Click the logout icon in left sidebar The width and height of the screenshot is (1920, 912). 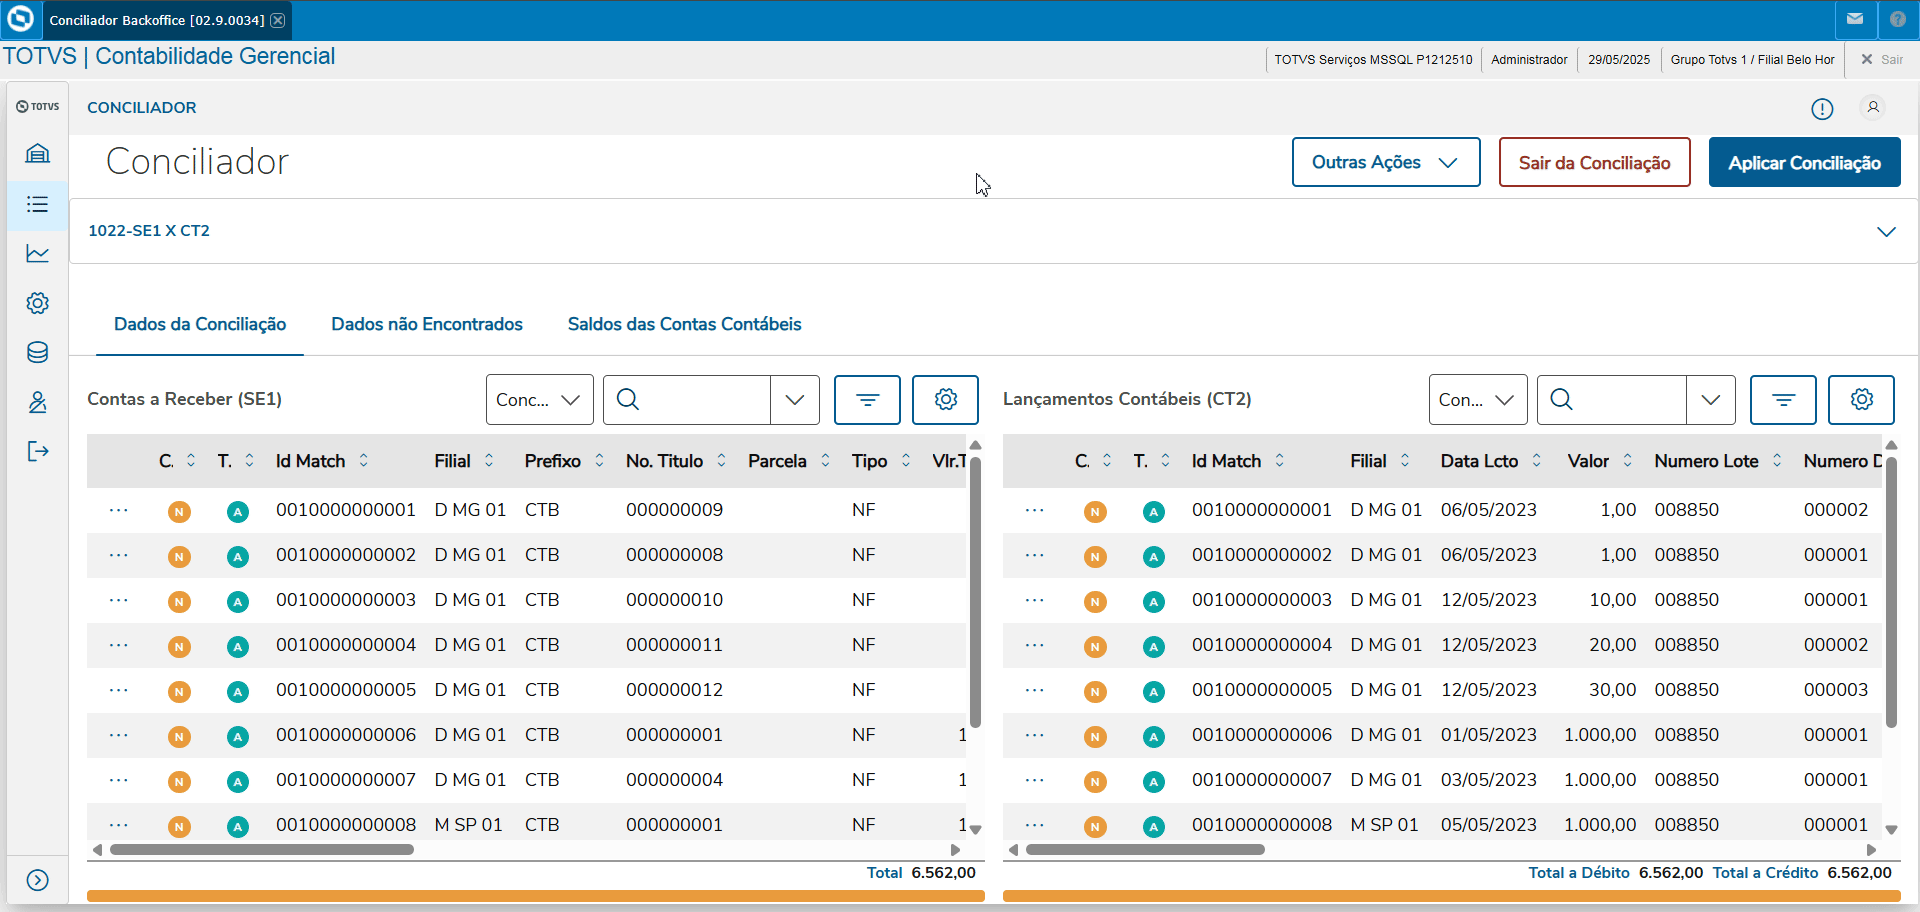tap(37, 452)
